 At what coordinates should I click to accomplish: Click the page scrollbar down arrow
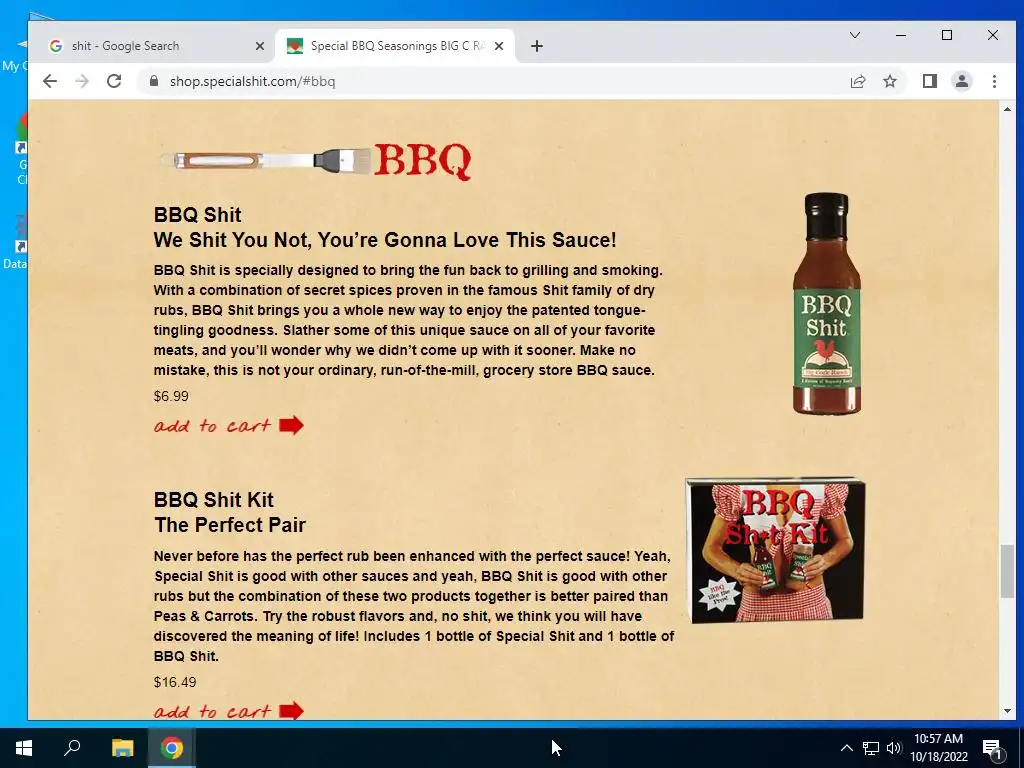click(1007, 711)
